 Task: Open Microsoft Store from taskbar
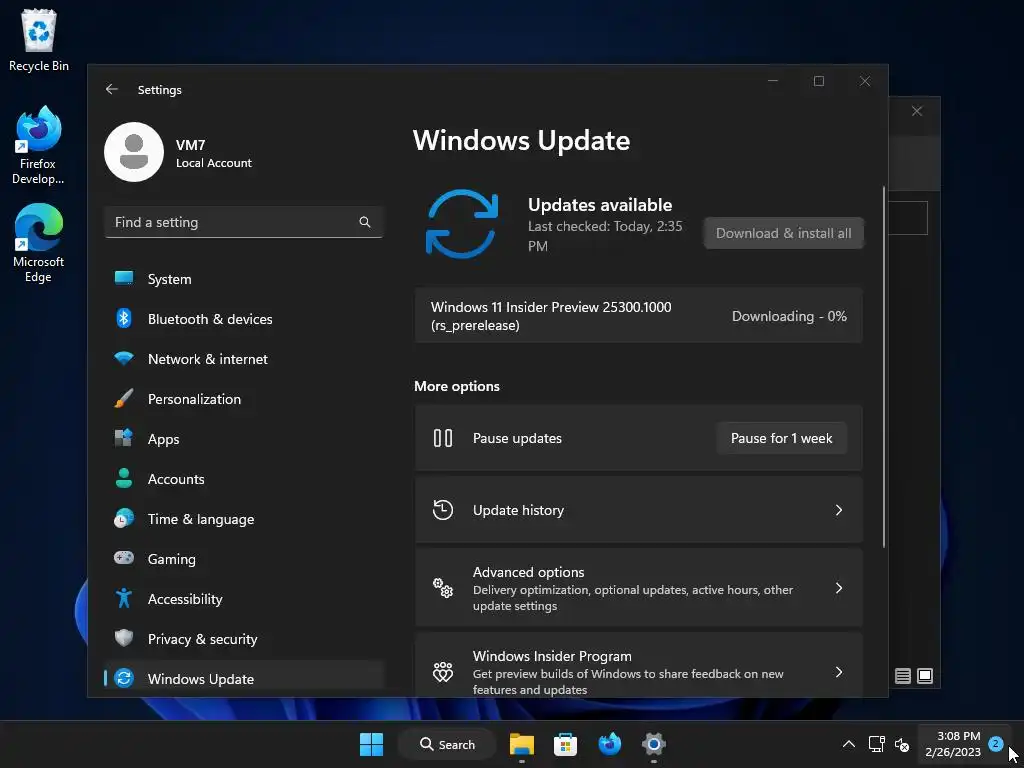click(x=566, y=744)
